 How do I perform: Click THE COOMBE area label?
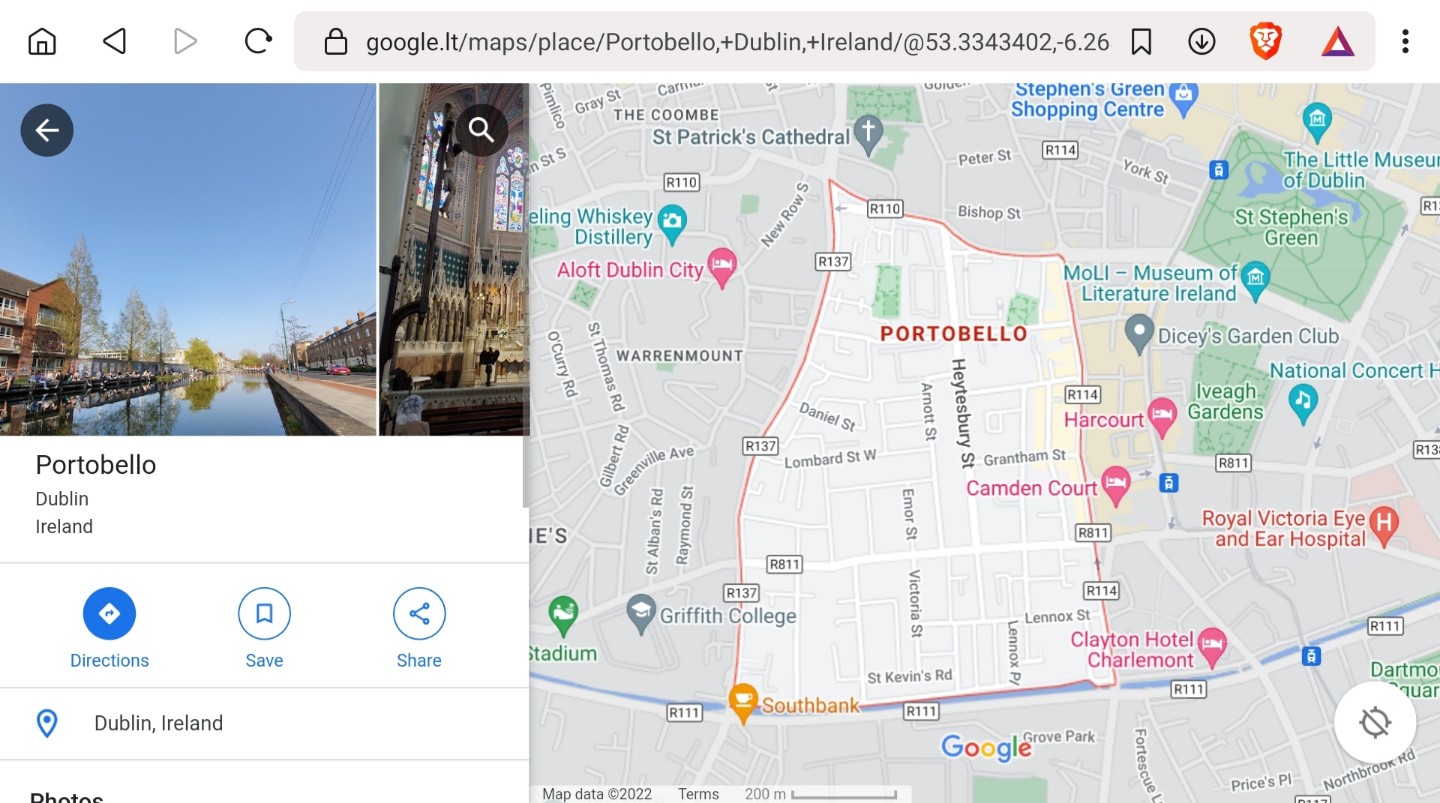click(x=666, y=114)
